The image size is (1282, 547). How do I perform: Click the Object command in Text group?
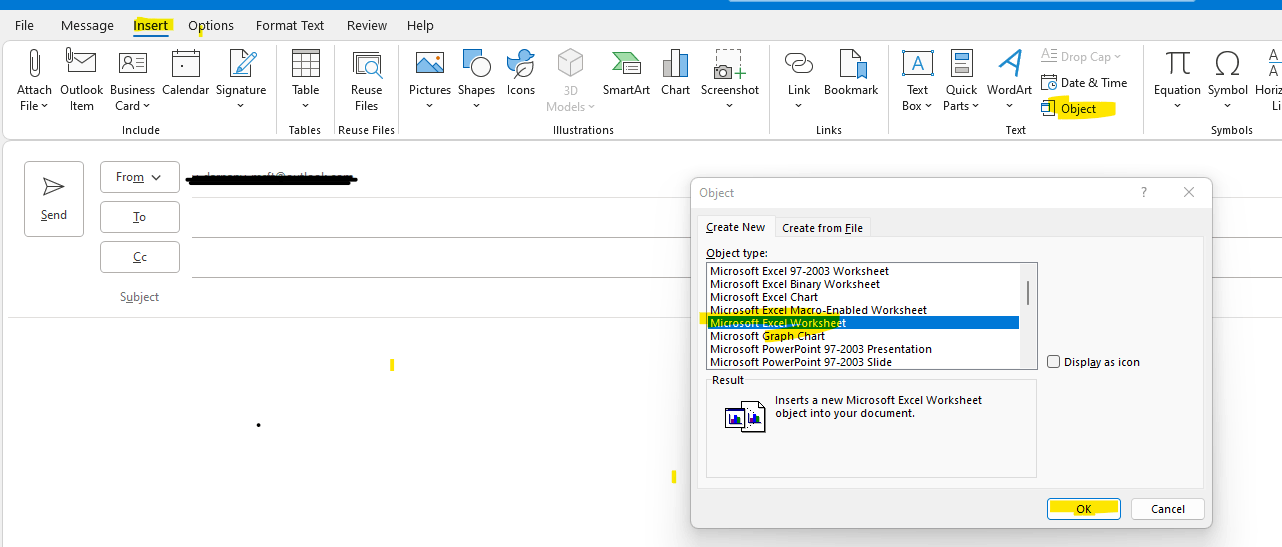(1069, 109)
